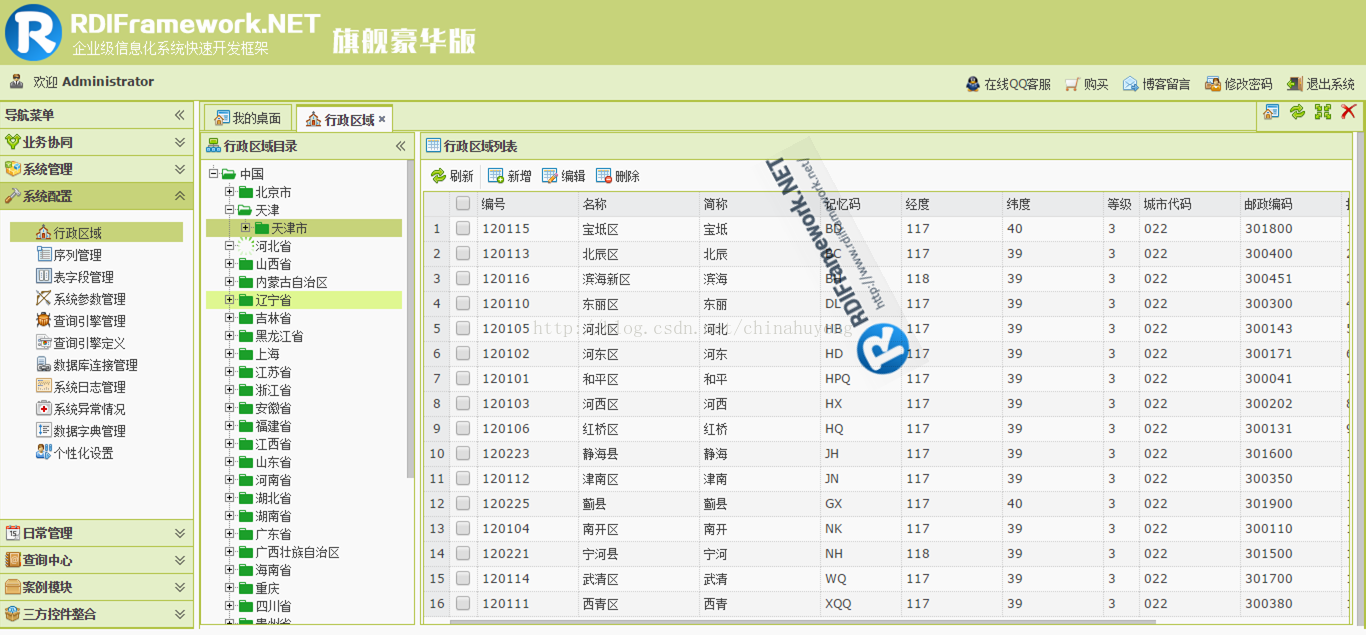Select 内蒙古自治区 in the tree

pyautogui.click(x=291, y=282)
